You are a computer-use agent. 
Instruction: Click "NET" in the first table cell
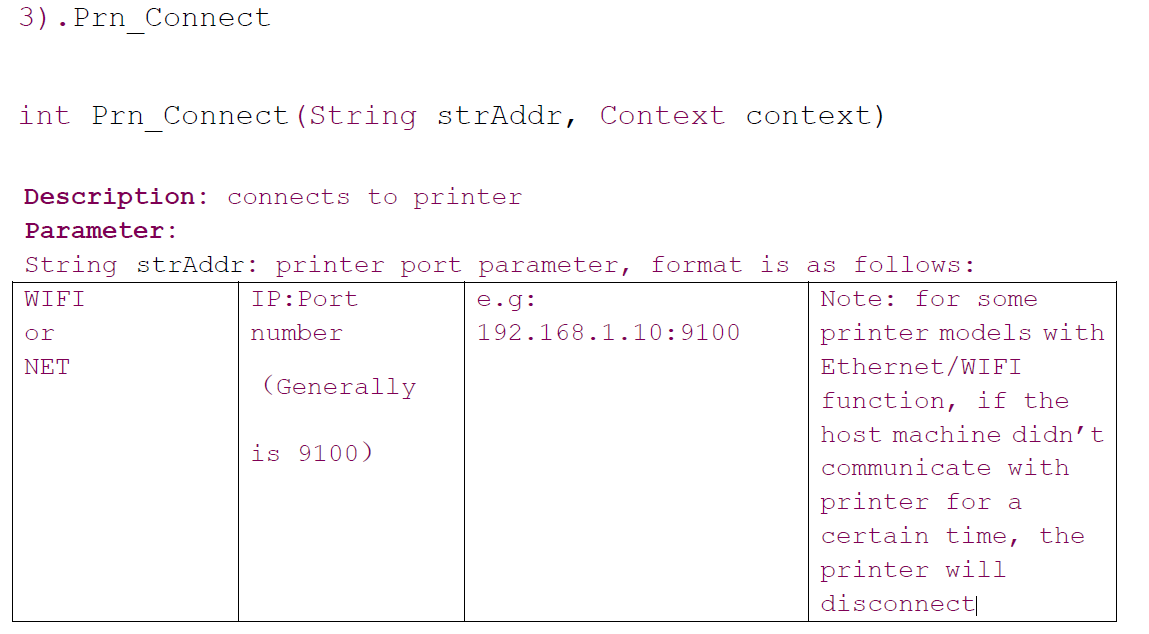coord(47,367)
